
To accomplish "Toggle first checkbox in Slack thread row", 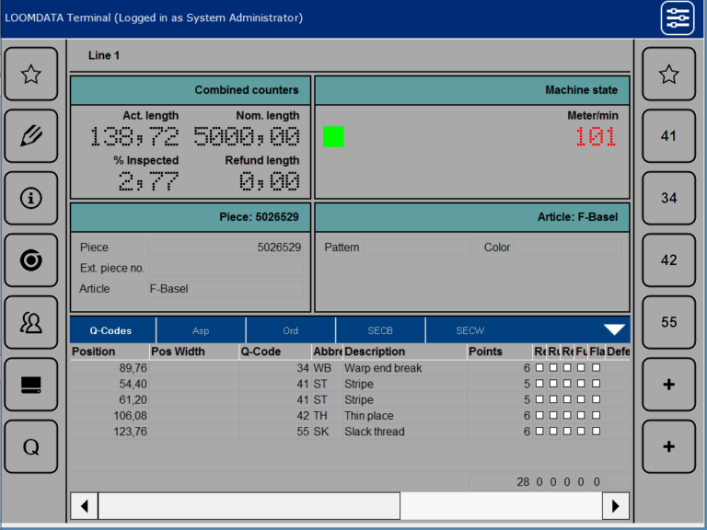I will [x=540, y=432].
